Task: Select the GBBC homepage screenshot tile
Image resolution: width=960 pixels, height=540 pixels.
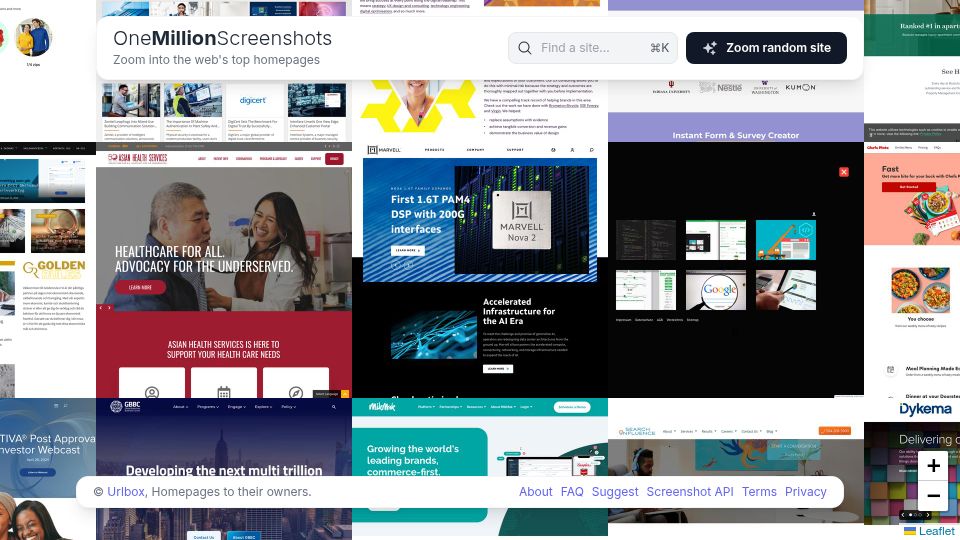Action: [x=224, y=469]
